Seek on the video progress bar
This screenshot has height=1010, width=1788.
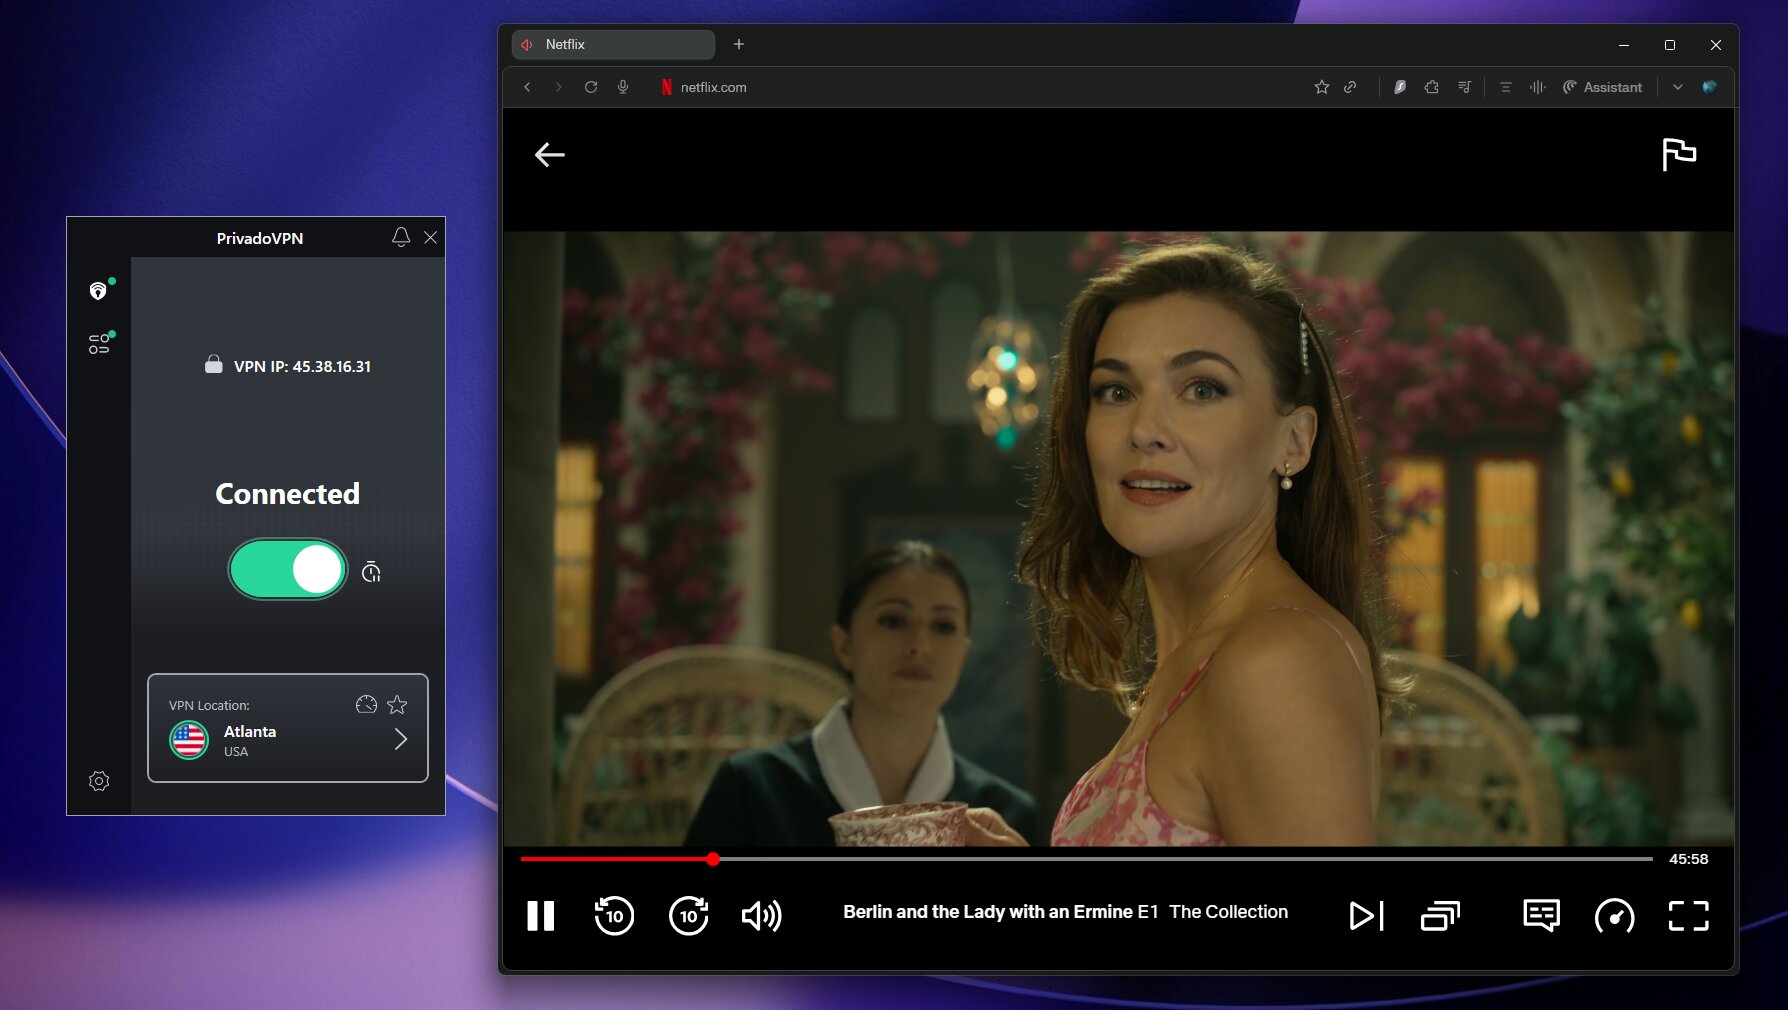pos(1086,859)
